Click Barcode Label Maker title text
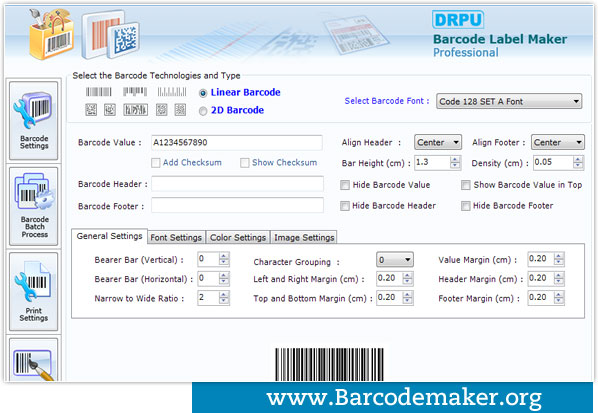The image size is (598, 413). click(500, 39)
